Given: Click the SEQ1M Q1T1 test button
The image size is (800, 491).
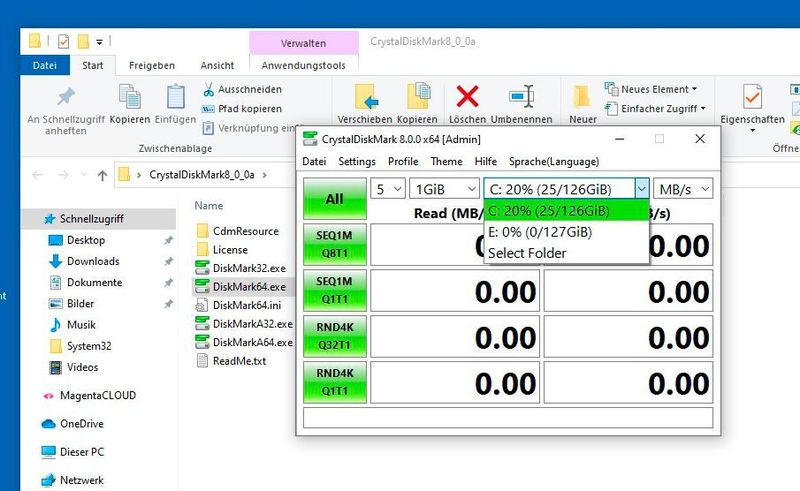Looking at the screenshot, I should pos(335,290).
